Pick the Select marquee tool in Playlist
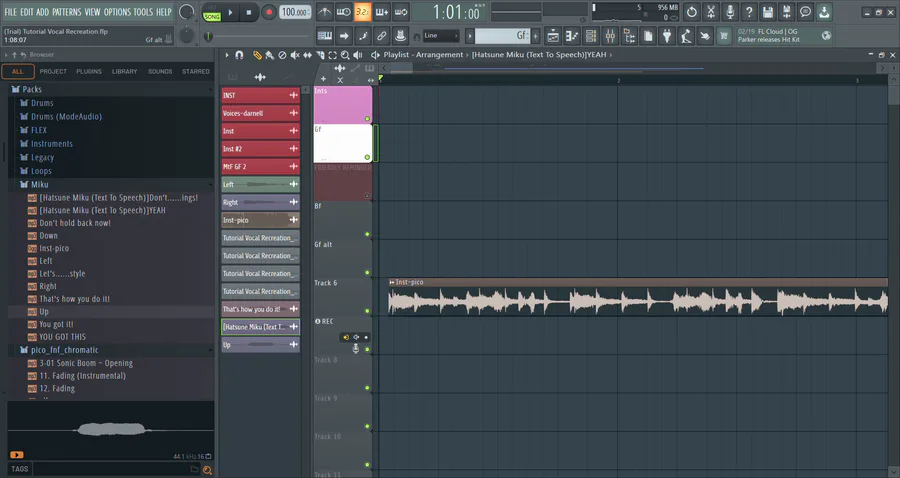Screen dimensions: 900x478 pyautogui.click(x=332, y=55)
